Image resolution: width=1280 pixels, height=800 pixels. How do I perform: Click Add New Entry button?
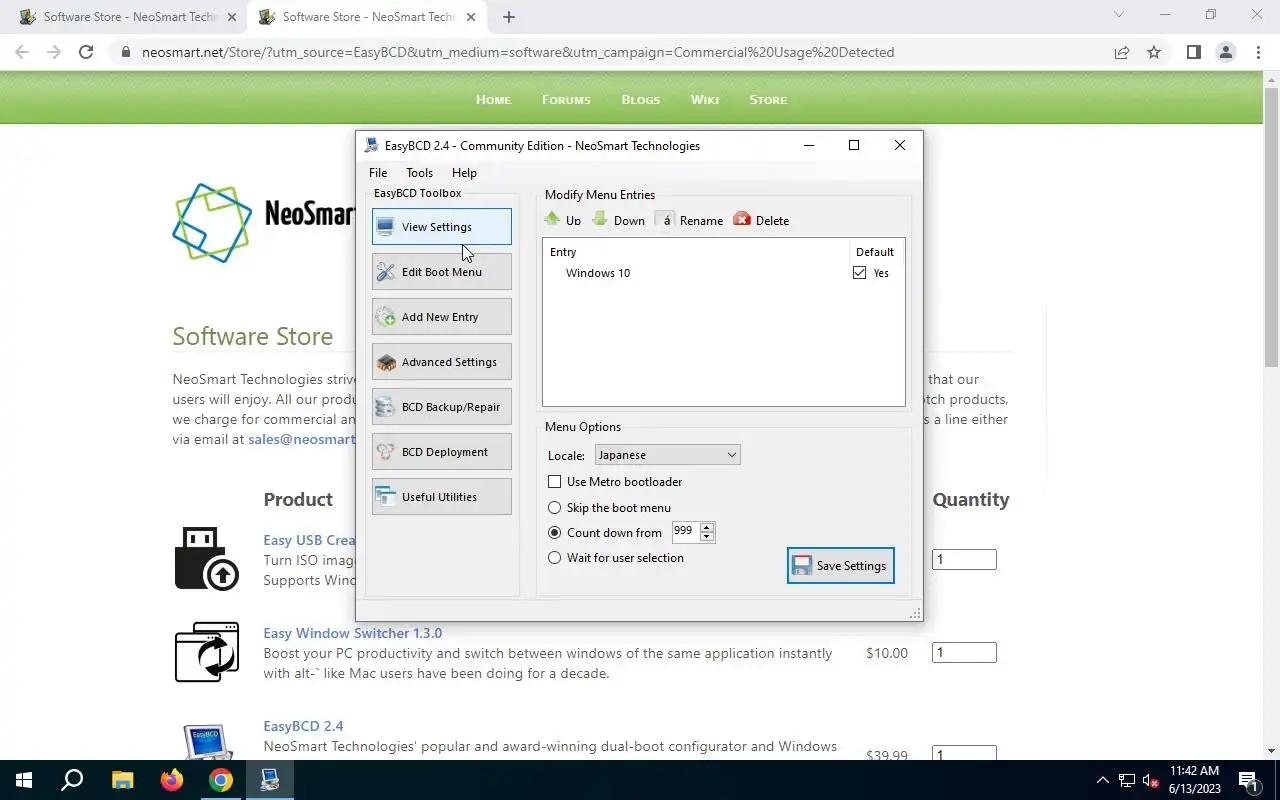point(441,316)
